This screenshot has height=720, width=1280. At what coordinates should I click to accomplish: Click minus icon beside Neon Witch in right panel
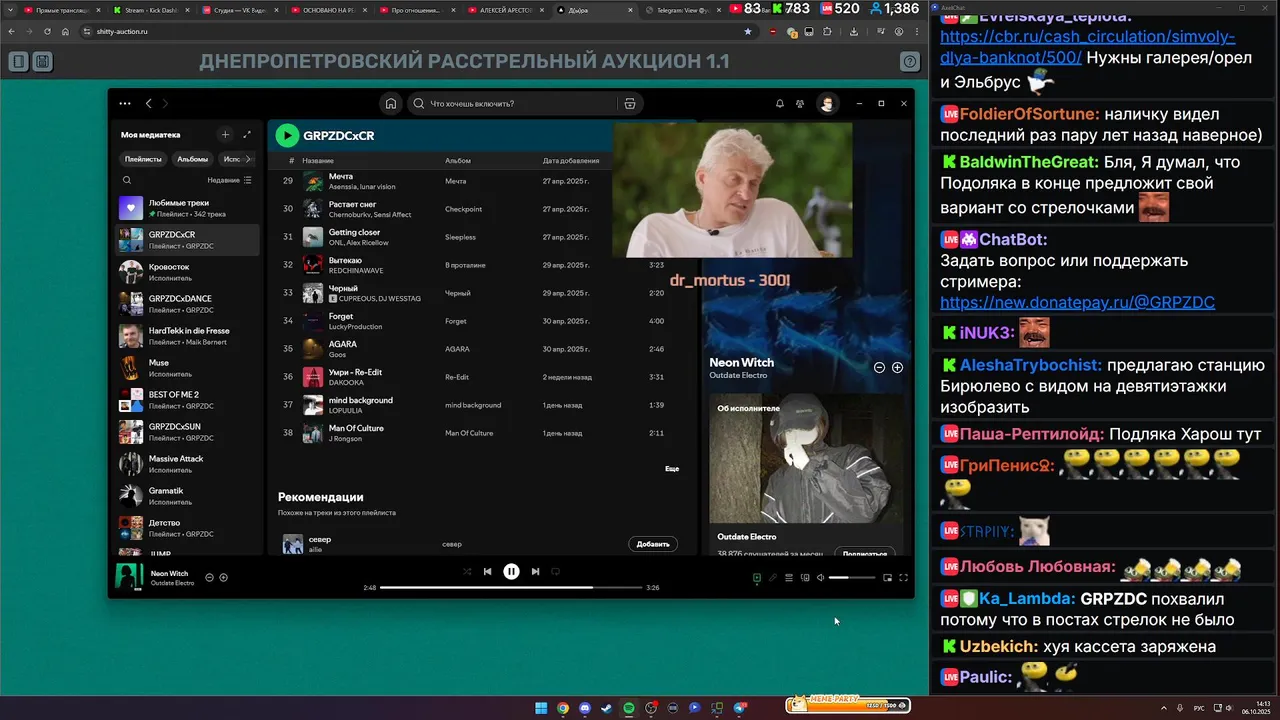879,367
